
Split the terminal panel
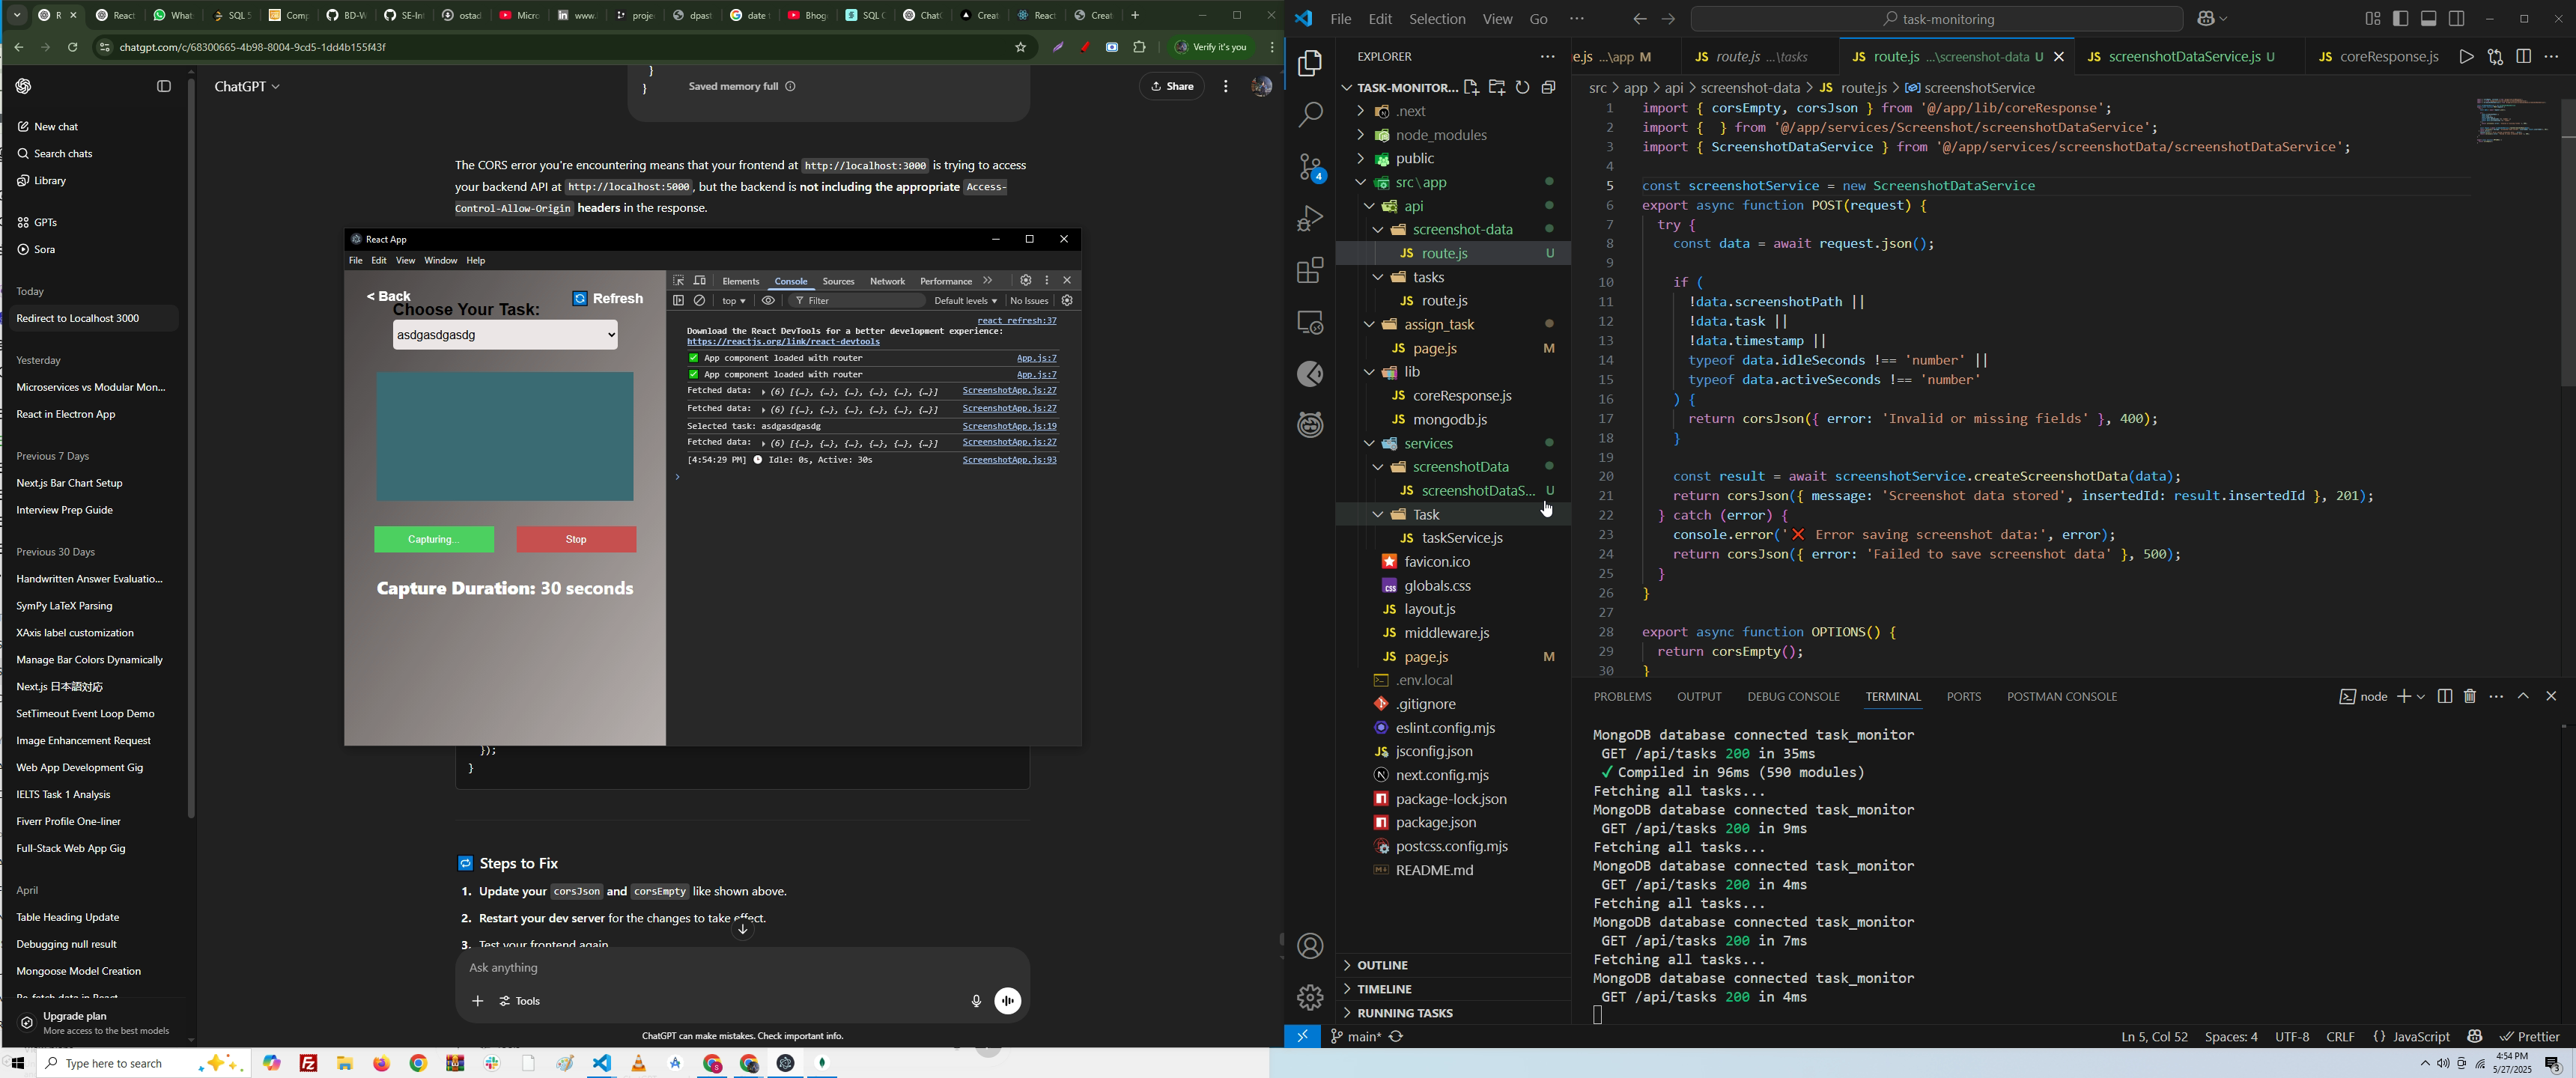pos(2444,697)
